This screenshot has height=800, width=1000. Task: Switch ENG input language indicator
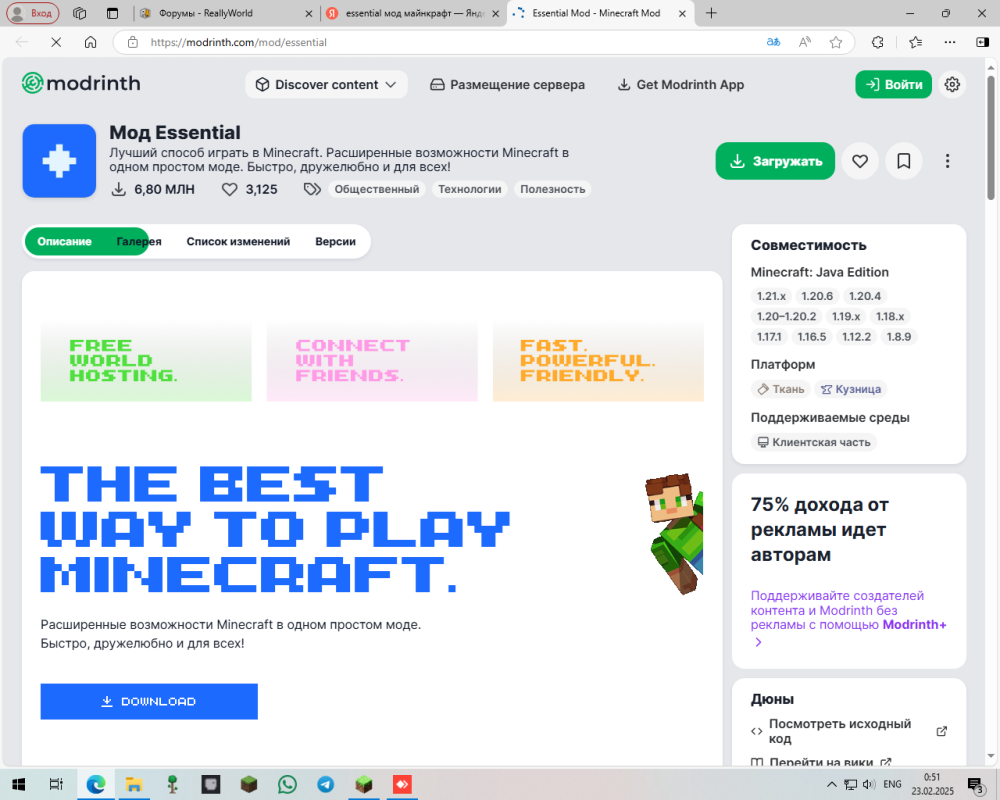(892, 784)
